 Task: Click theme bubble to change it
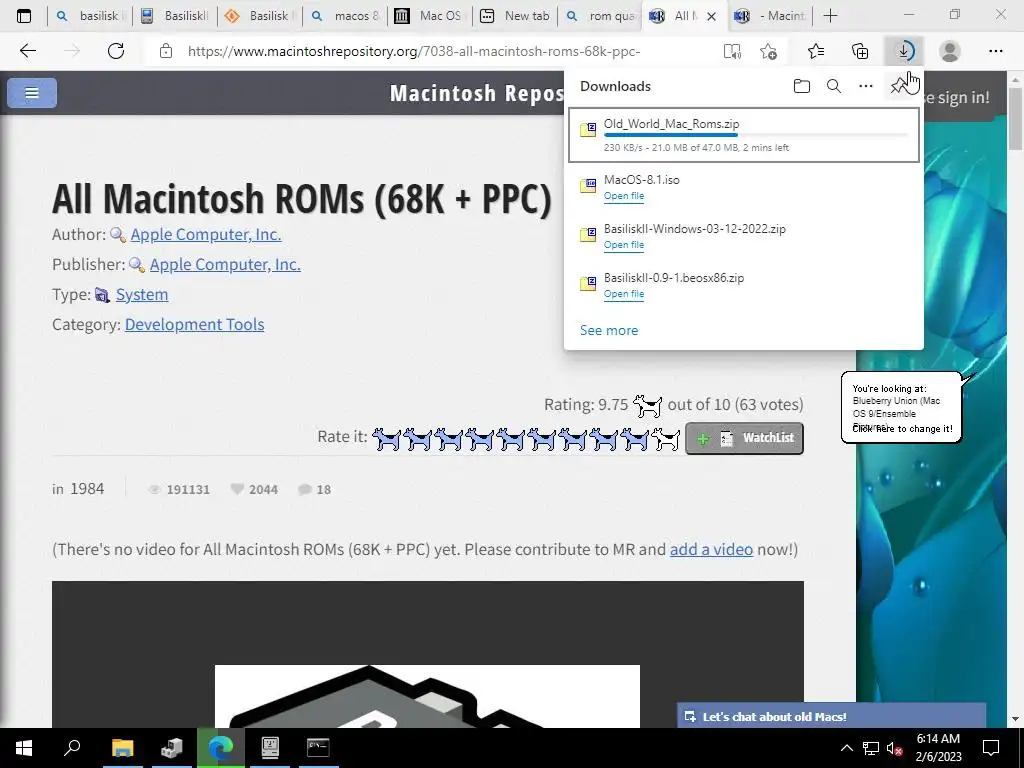pos(902,408)
